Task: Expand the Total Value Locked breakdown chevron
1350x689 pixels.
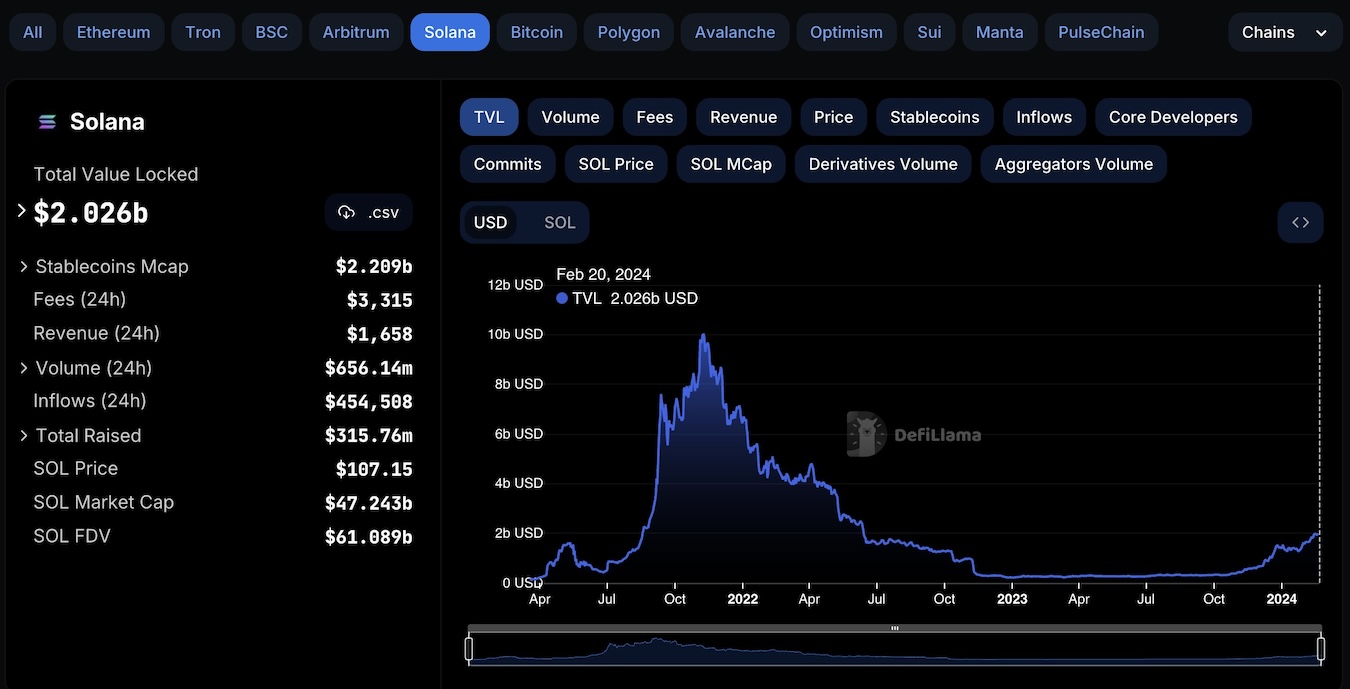Action: click(21, 211)
